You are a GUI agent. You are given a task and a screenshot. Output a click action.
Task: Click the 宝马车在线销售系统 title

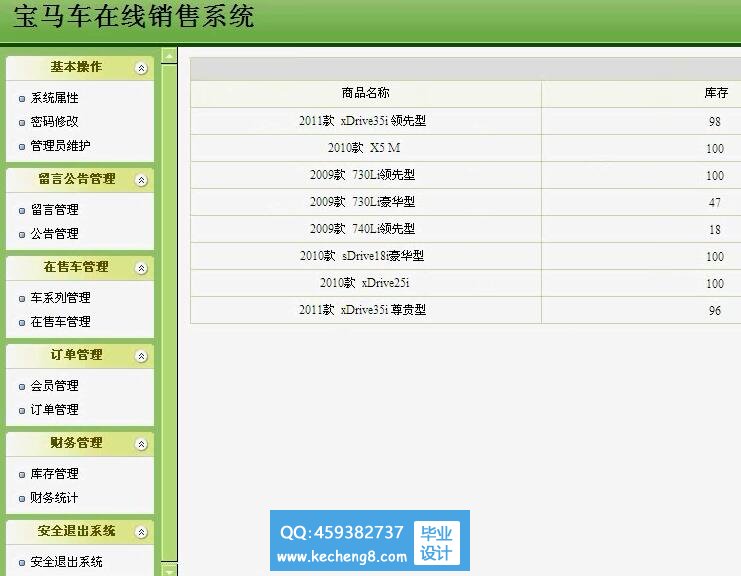134,16
